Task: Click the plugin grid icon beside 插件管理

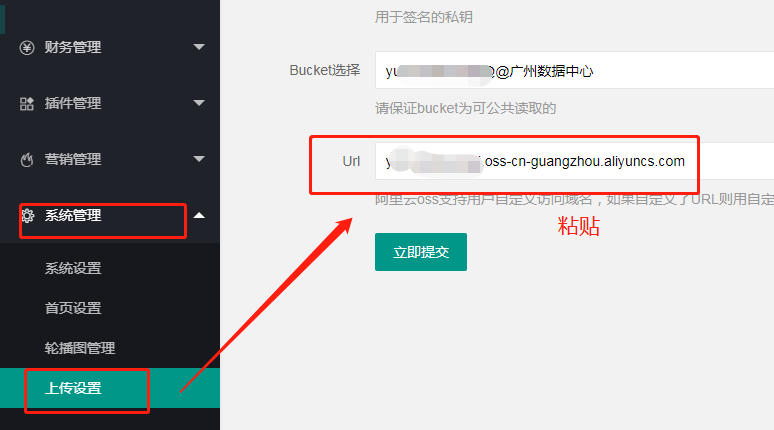Action: tap(27, 104)
